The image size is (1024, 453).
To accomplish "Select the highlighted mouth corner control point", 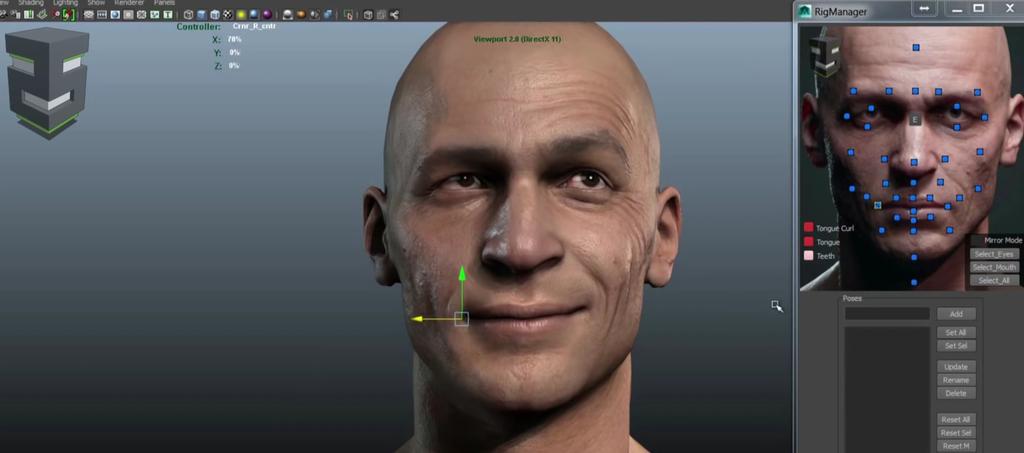I will point(878,205).
